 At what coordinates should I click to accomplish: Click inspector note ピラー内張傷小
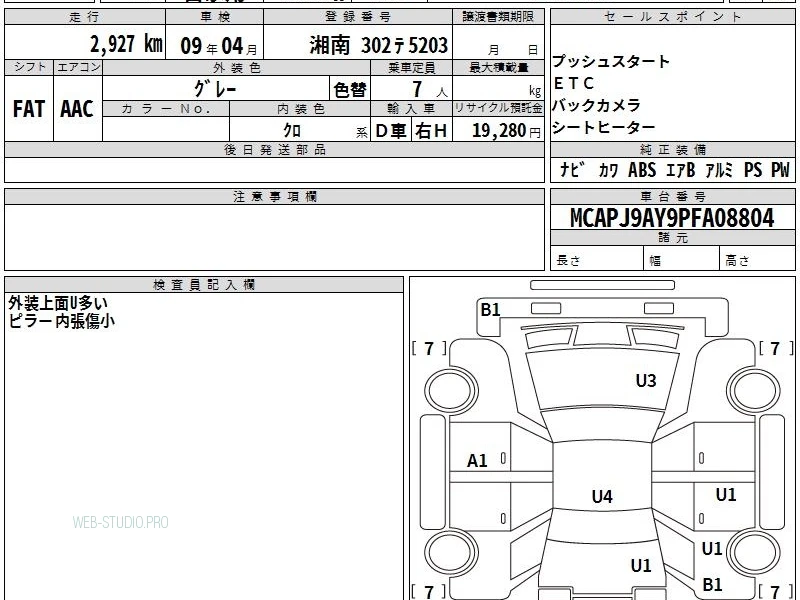click(61, 321)
